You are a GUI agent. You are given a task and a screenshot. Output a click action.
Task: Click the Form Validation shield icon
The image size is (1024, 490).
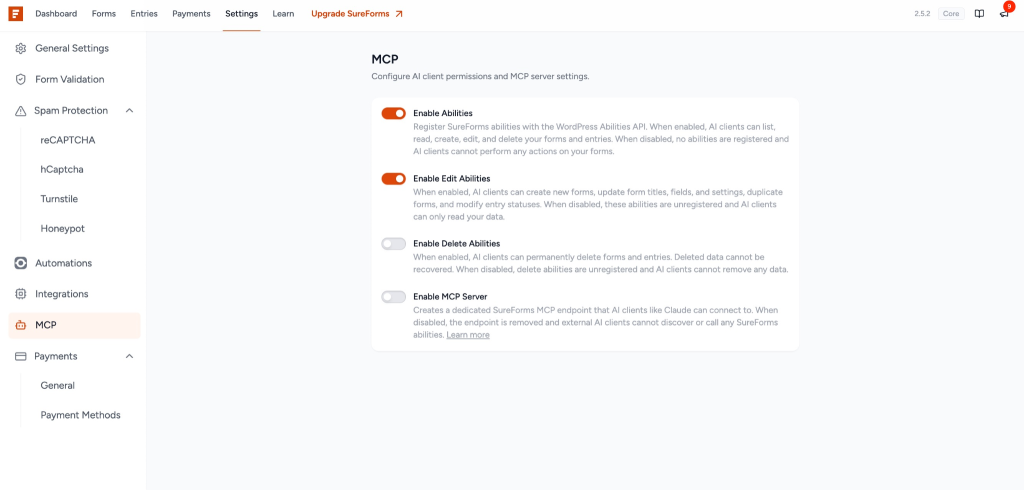(21, 79)
